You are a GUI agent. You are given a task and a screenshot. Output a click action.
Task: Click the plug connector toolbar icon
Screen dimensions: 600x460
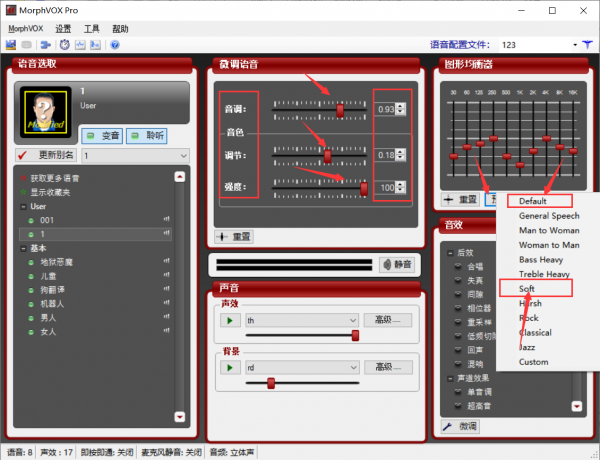(46, 45)
